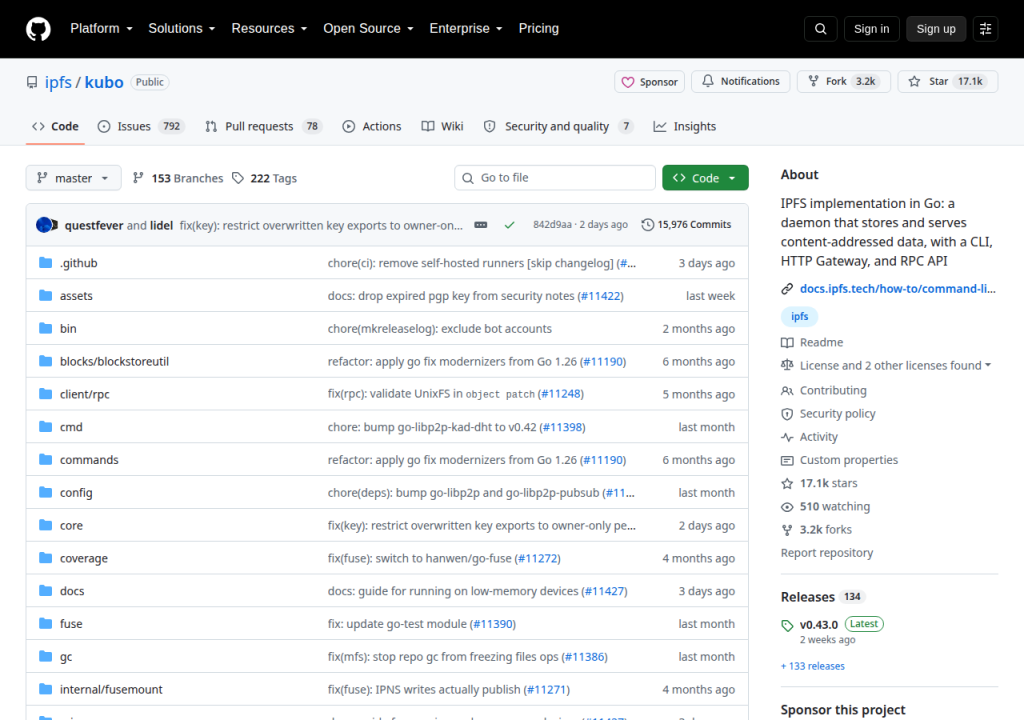
Task: Click the GitHub logo icon
Action: (x=38, y=29)
